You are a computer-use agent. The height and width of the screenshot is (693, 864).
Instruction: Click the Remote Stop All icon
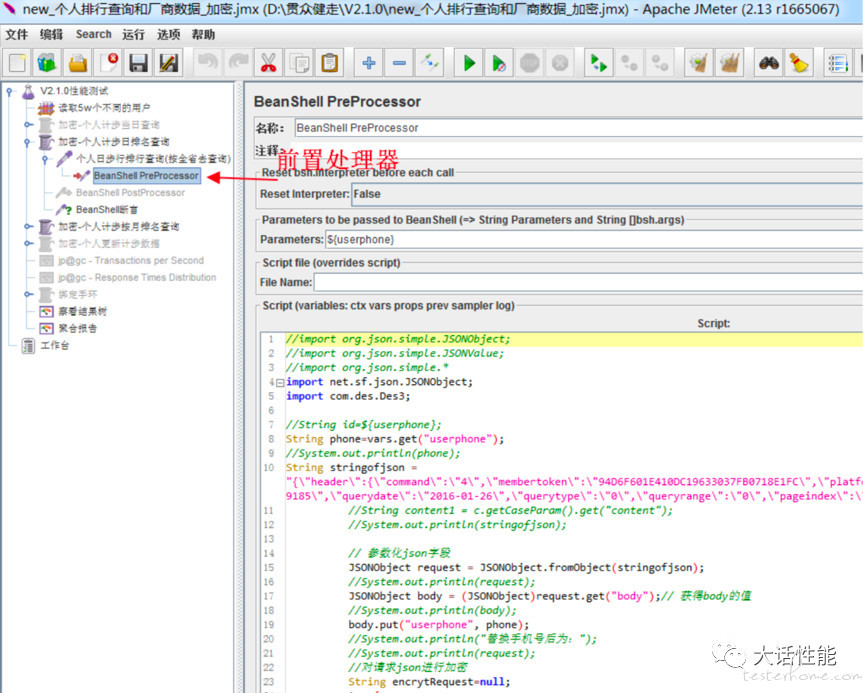pos(660,63)
